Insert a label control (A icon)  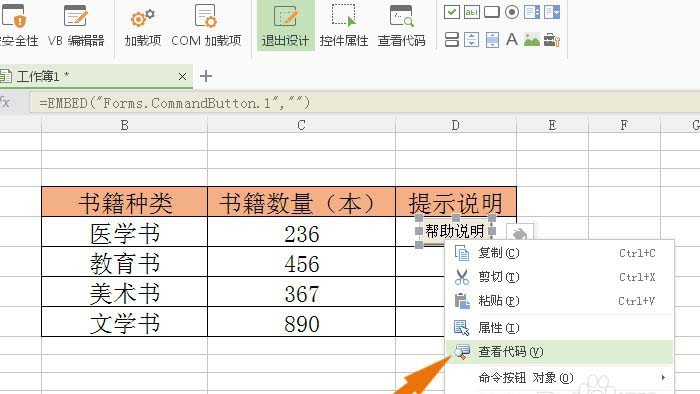click(512, 40)
